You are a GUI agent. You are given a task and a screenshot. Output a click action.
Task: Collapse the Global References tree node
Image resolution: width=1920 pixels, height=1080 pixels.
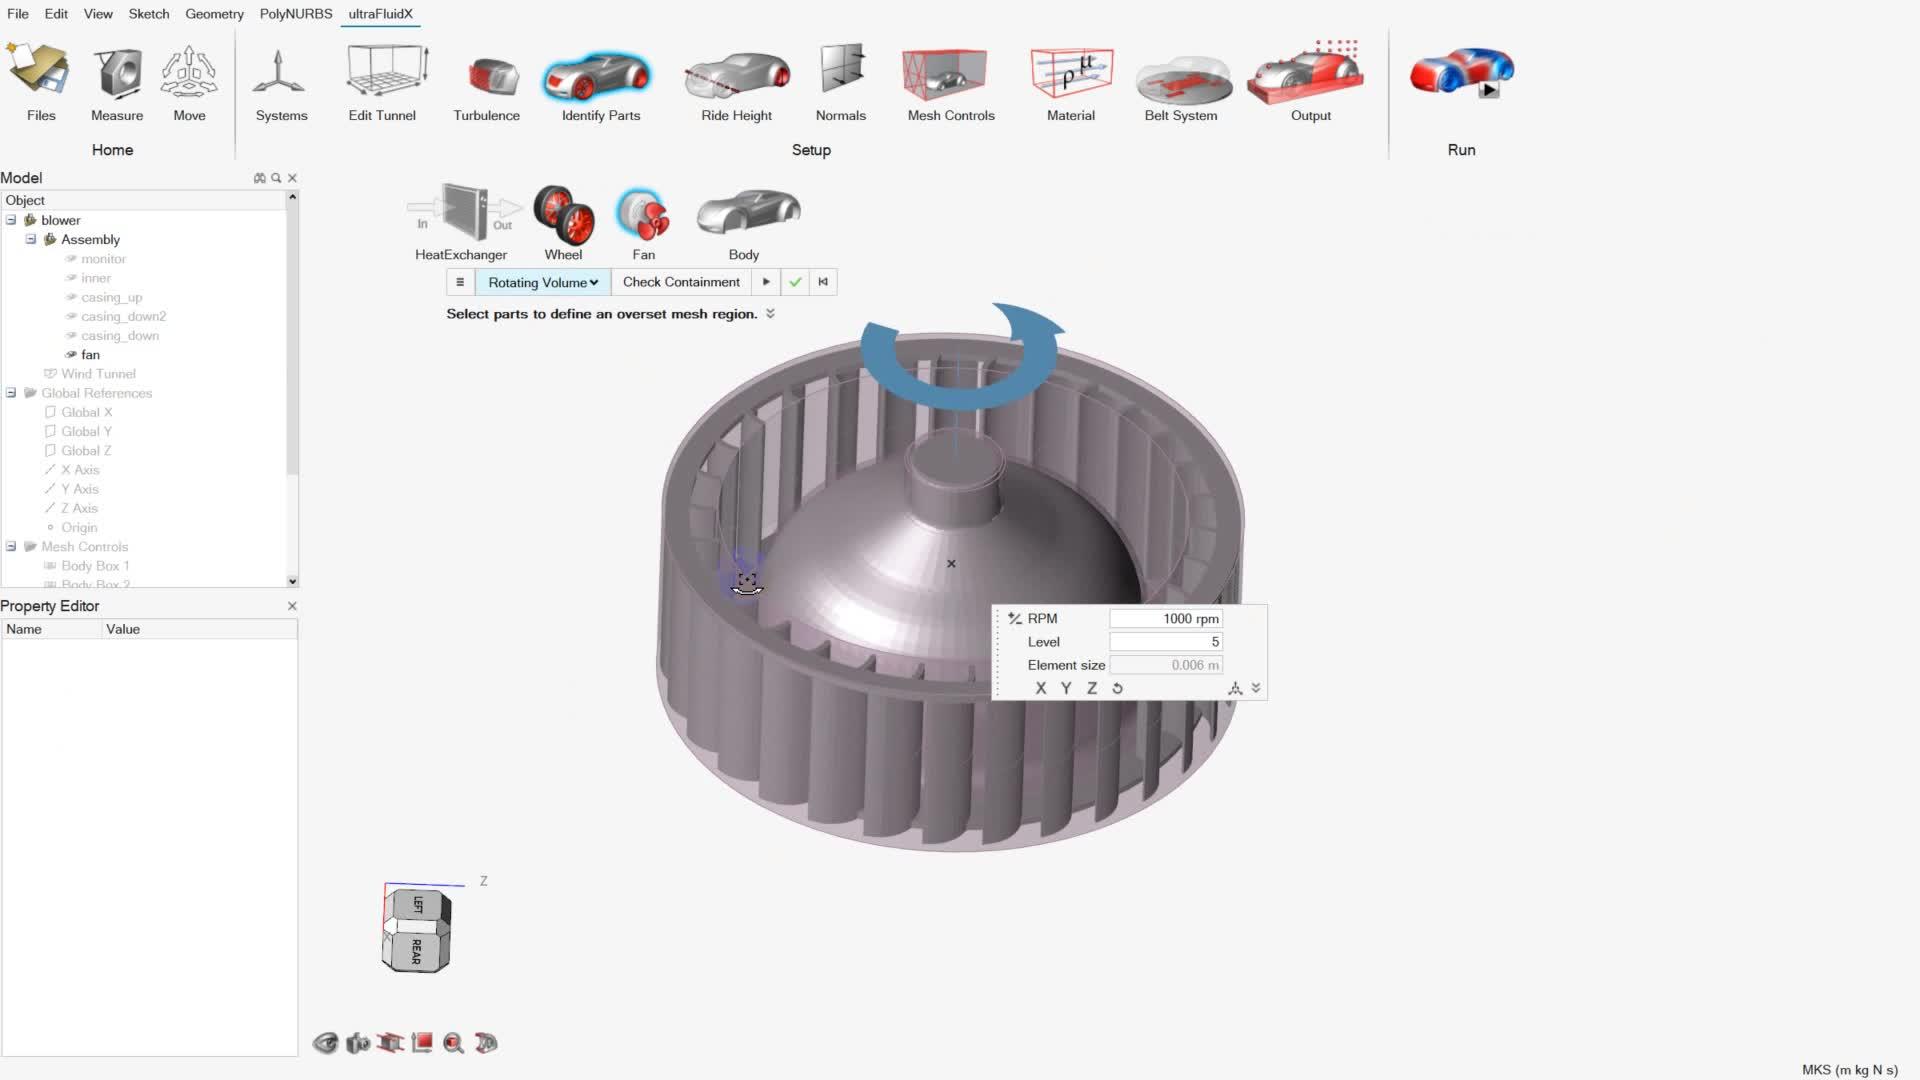click(x=11, y=393)
